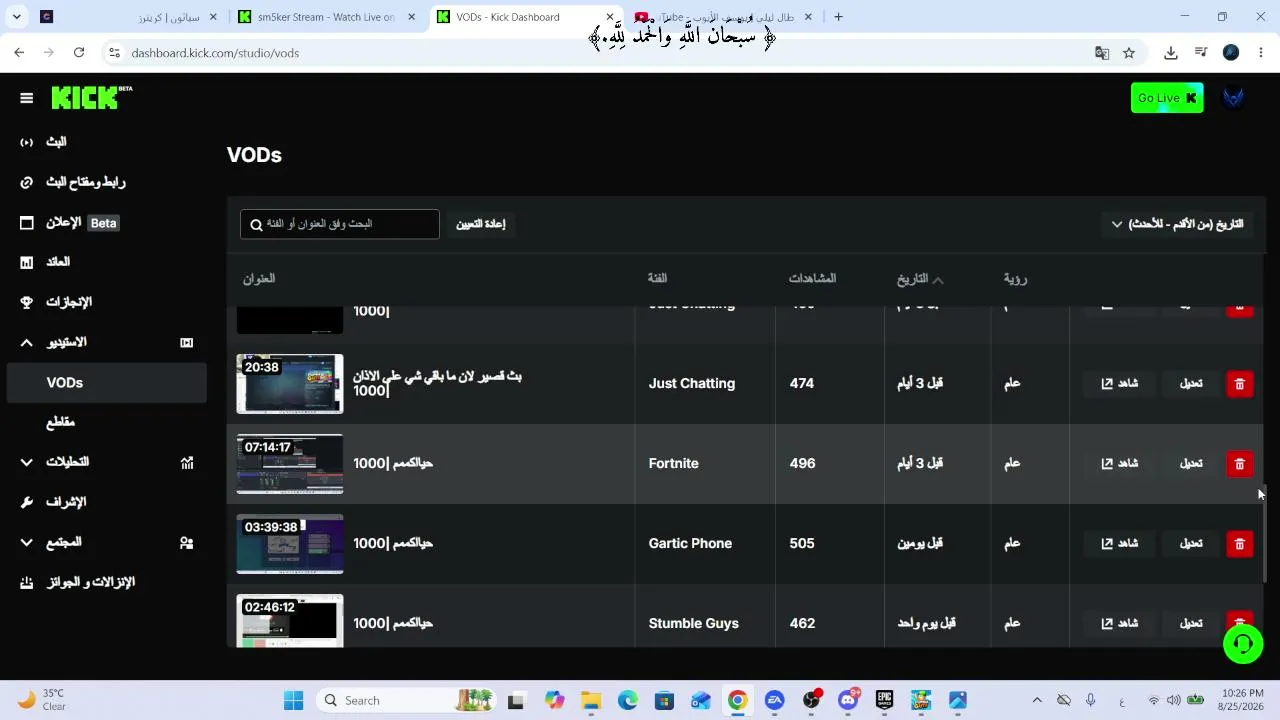This screenshot has height=720, width=1280.
Task: Open the Chrome menu with the three dots
Action: (x=1261, y=53)
